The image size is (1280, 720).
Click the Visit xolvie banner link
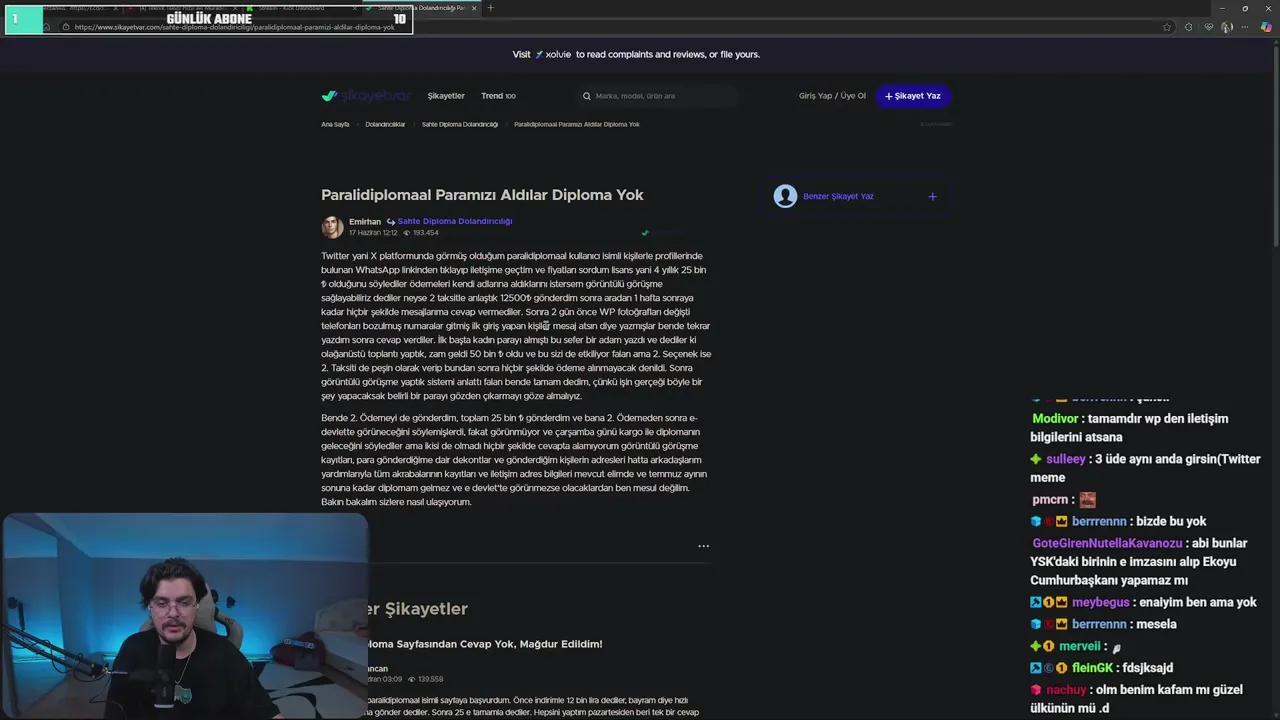(636, 54)
